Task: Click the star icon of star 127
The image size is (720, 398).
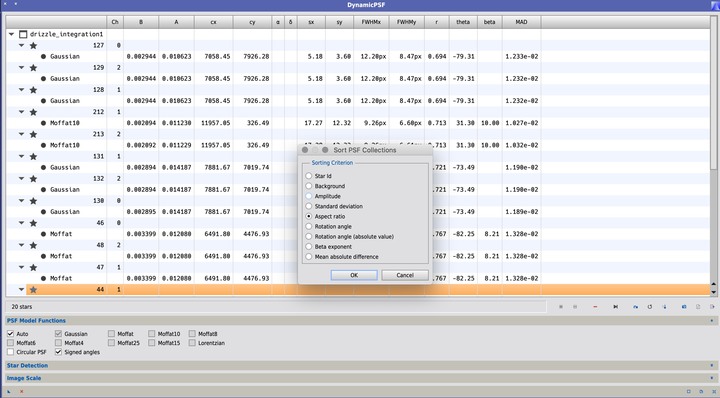Action: click(x=33, y=45)
